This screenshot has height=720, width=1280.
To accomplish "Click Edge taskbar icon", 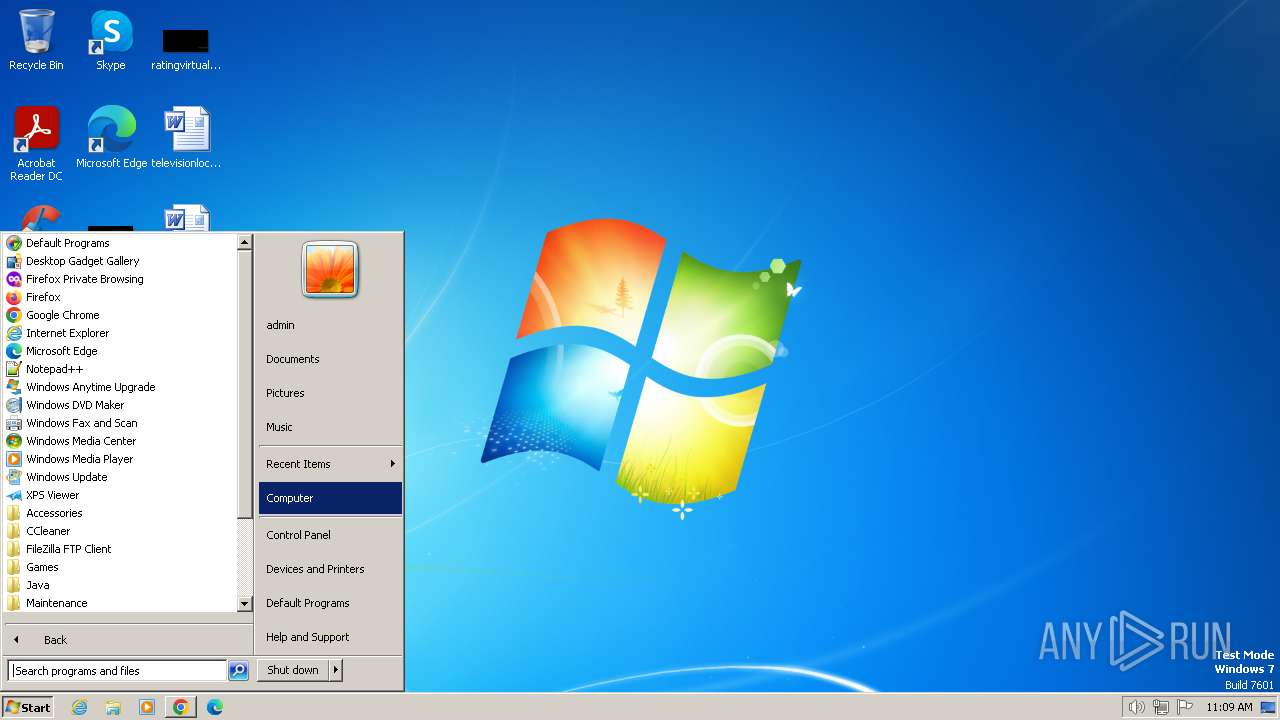I will [x=215, y=707].
